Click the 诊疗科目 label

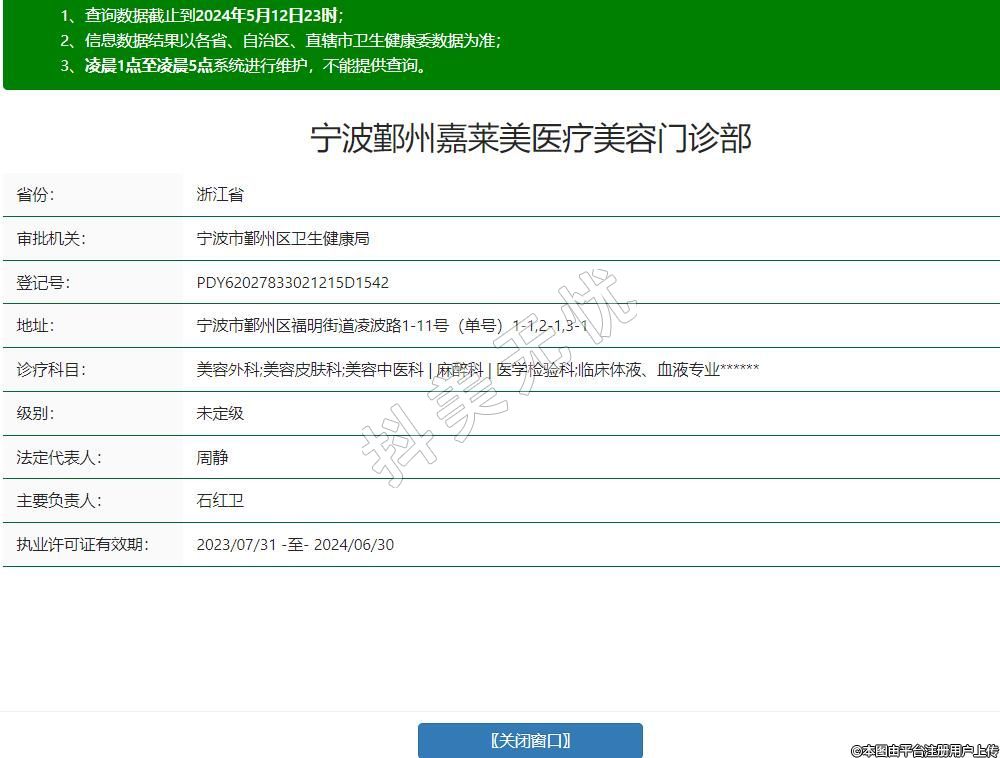tap(51, 370)
